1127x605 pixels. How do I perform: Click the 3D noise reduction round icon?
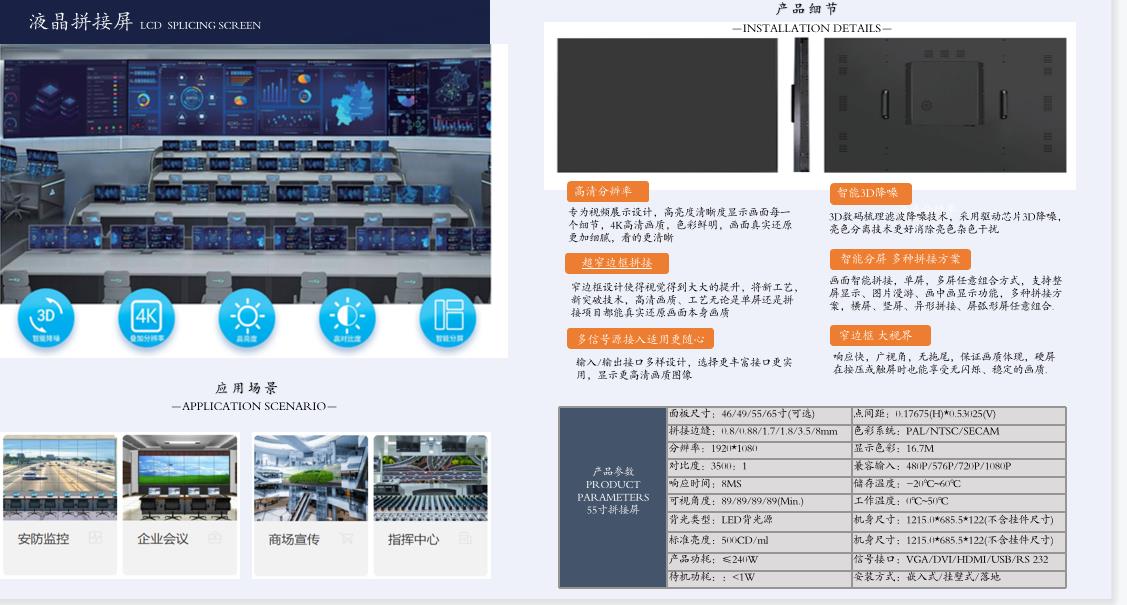pos(46,319)
